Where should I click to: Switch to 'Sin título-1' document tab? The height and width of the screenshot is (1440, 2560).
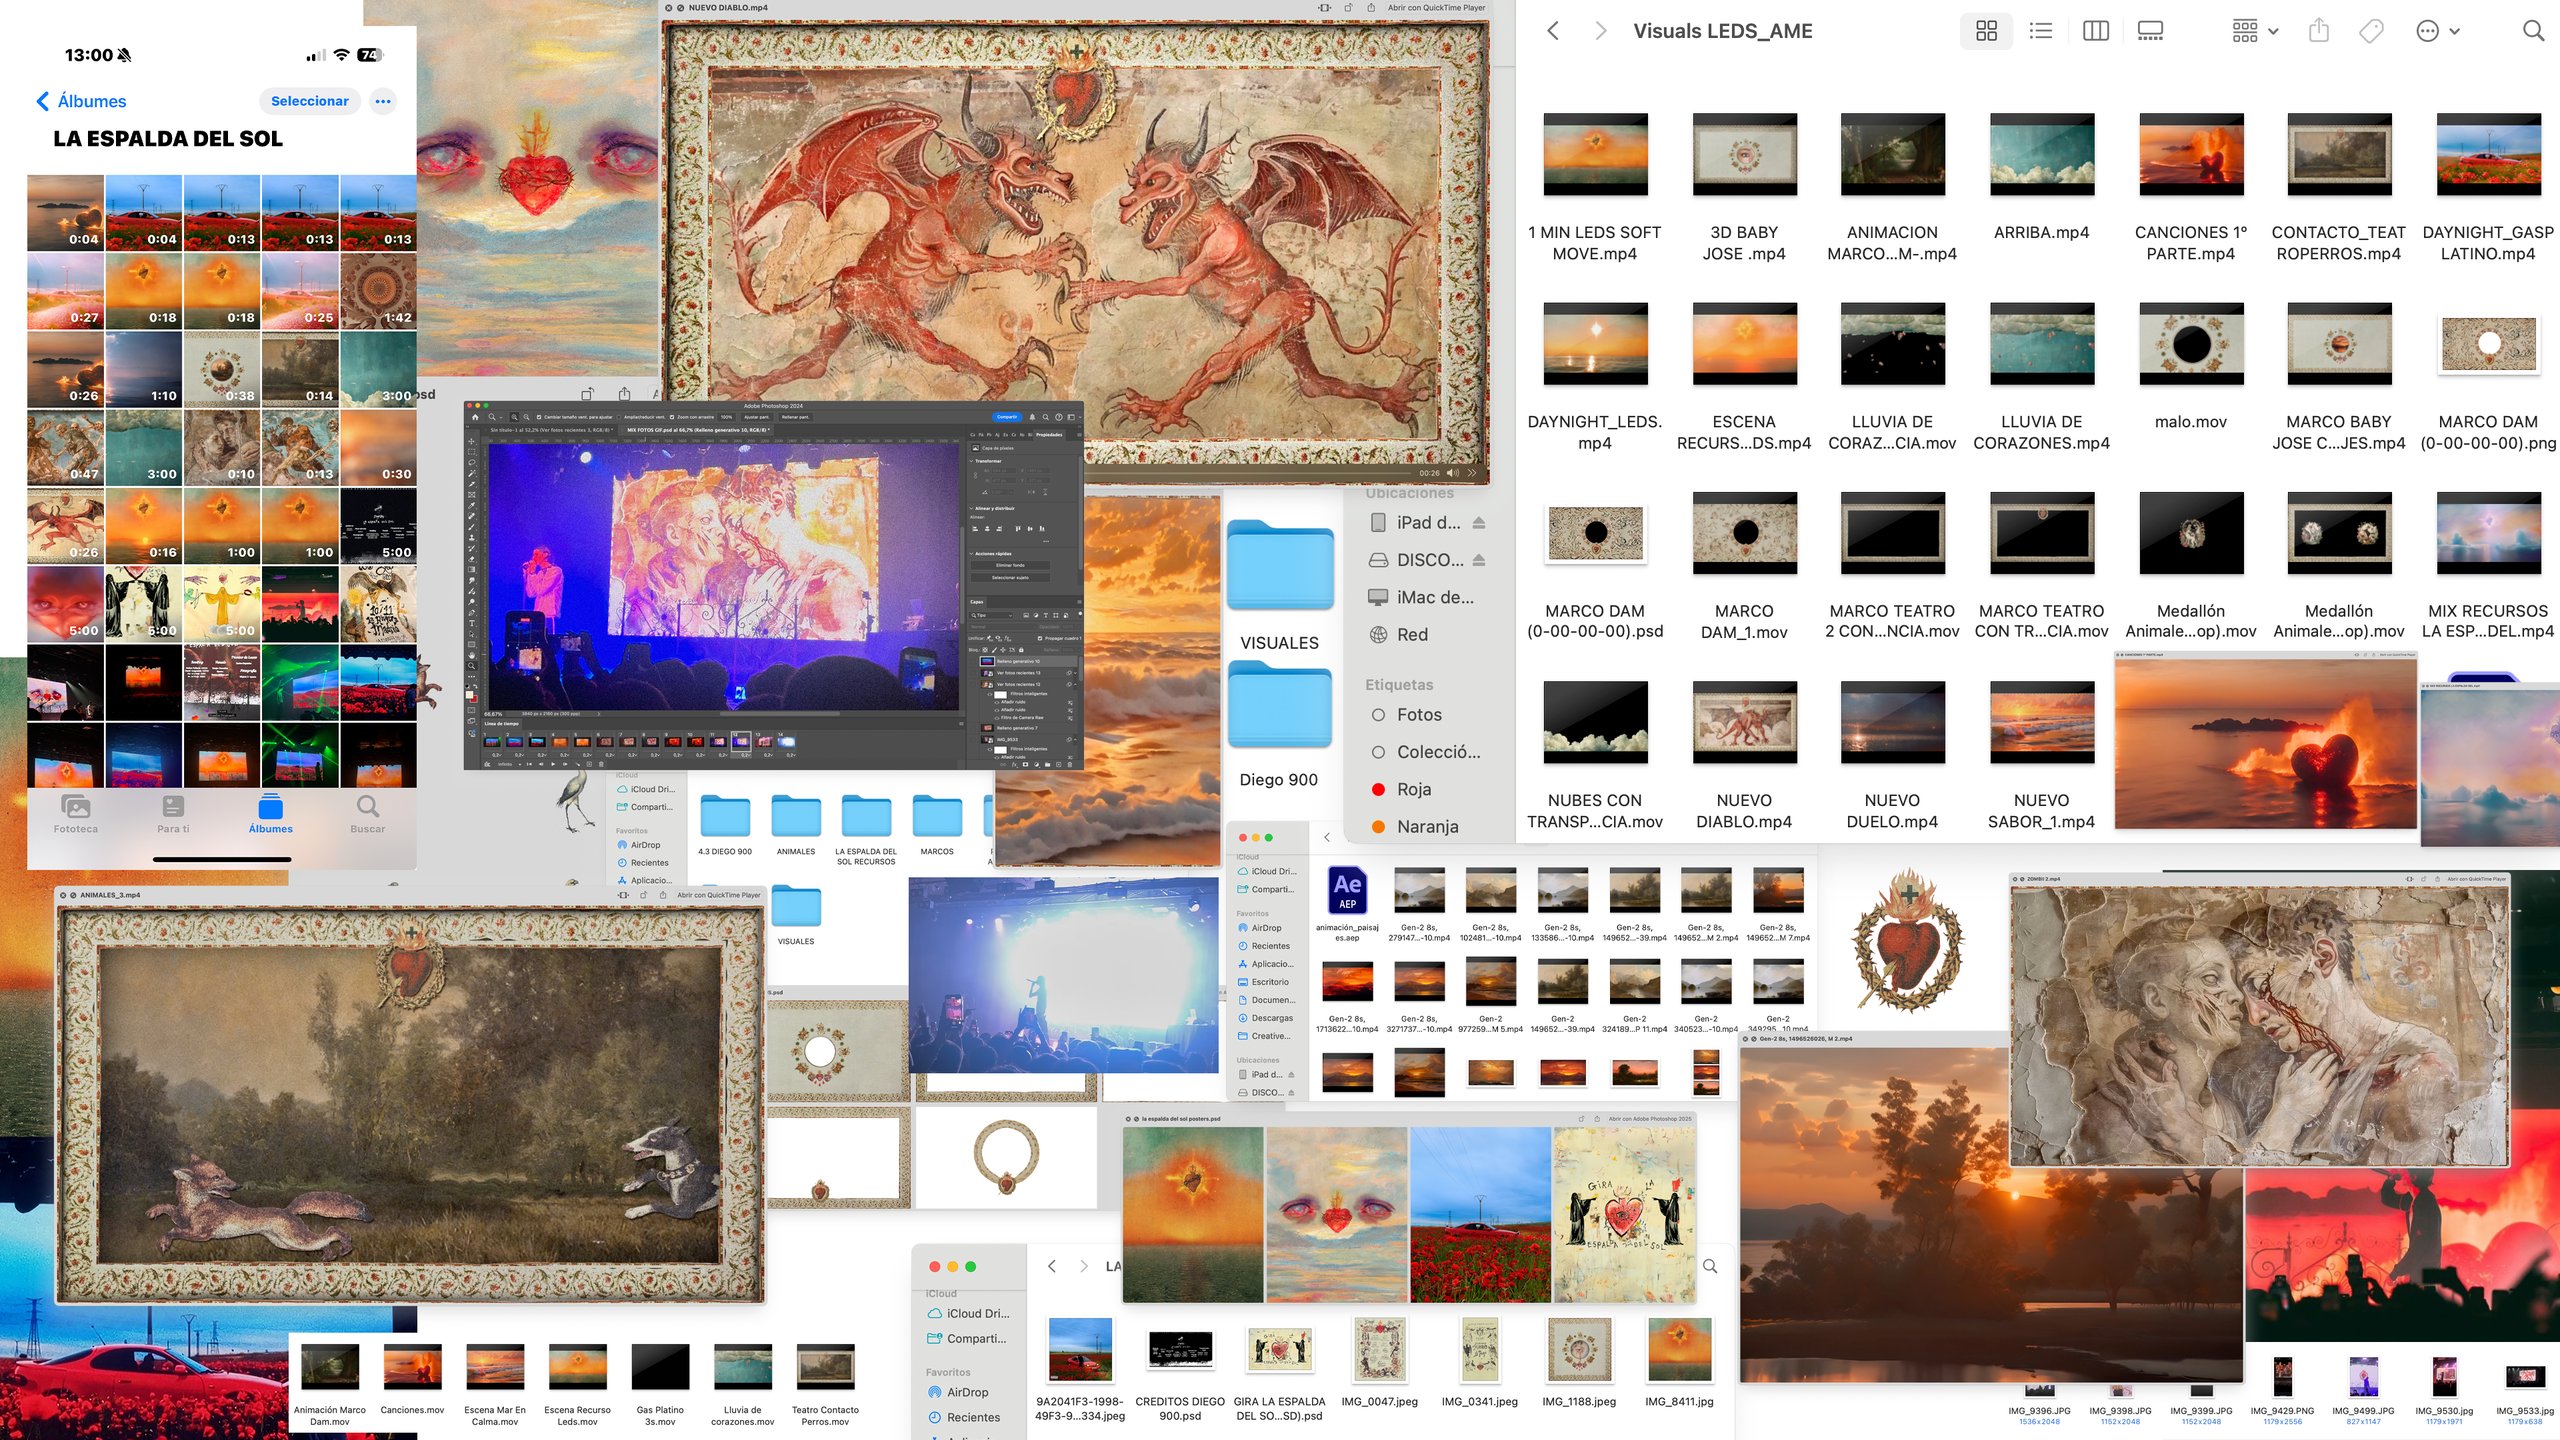click(x=551, y=430)
